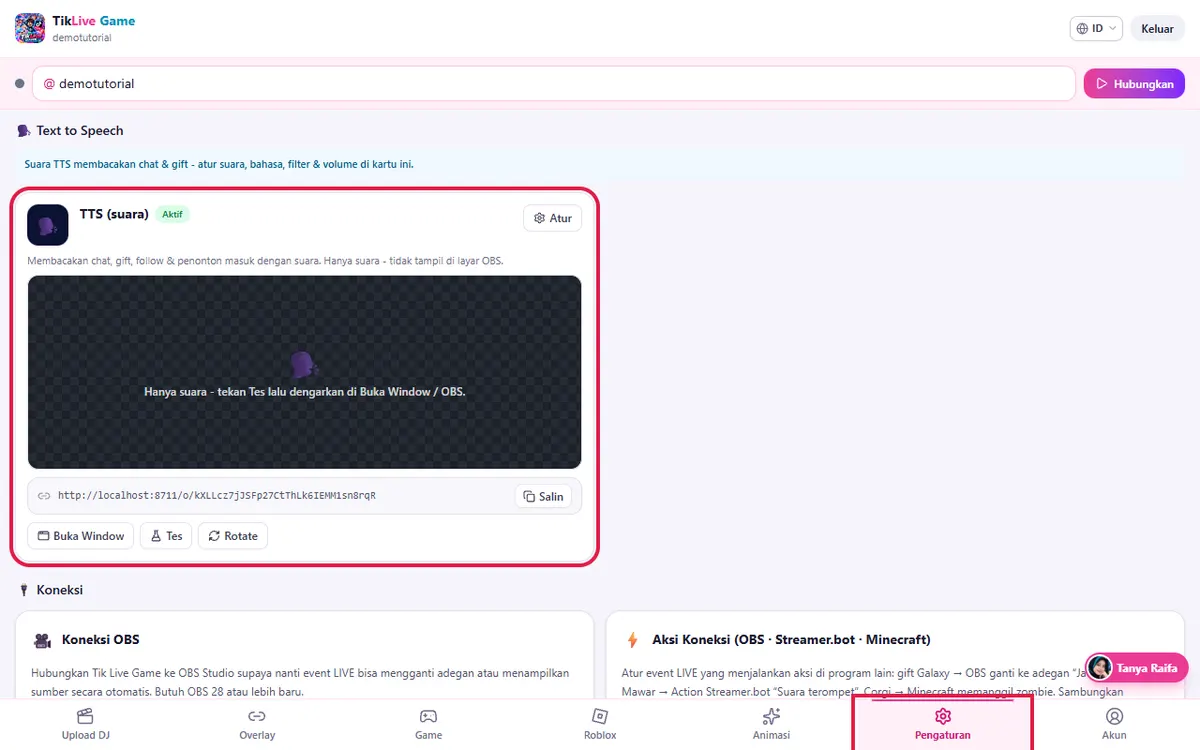The height and width of the screenshot is (750, 1200).
Task: Go to the Akun account tab
Action: [1114, 724]
